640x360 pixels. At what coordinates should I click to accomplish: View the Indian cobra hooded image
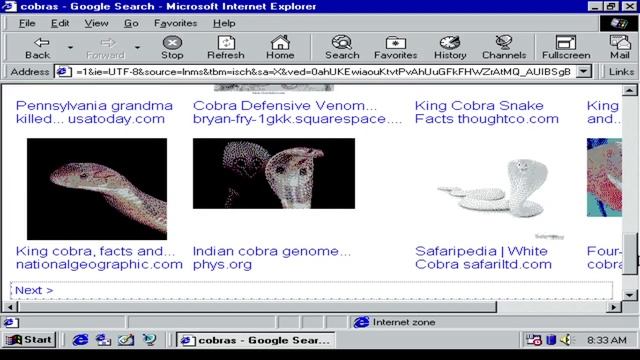274,173
